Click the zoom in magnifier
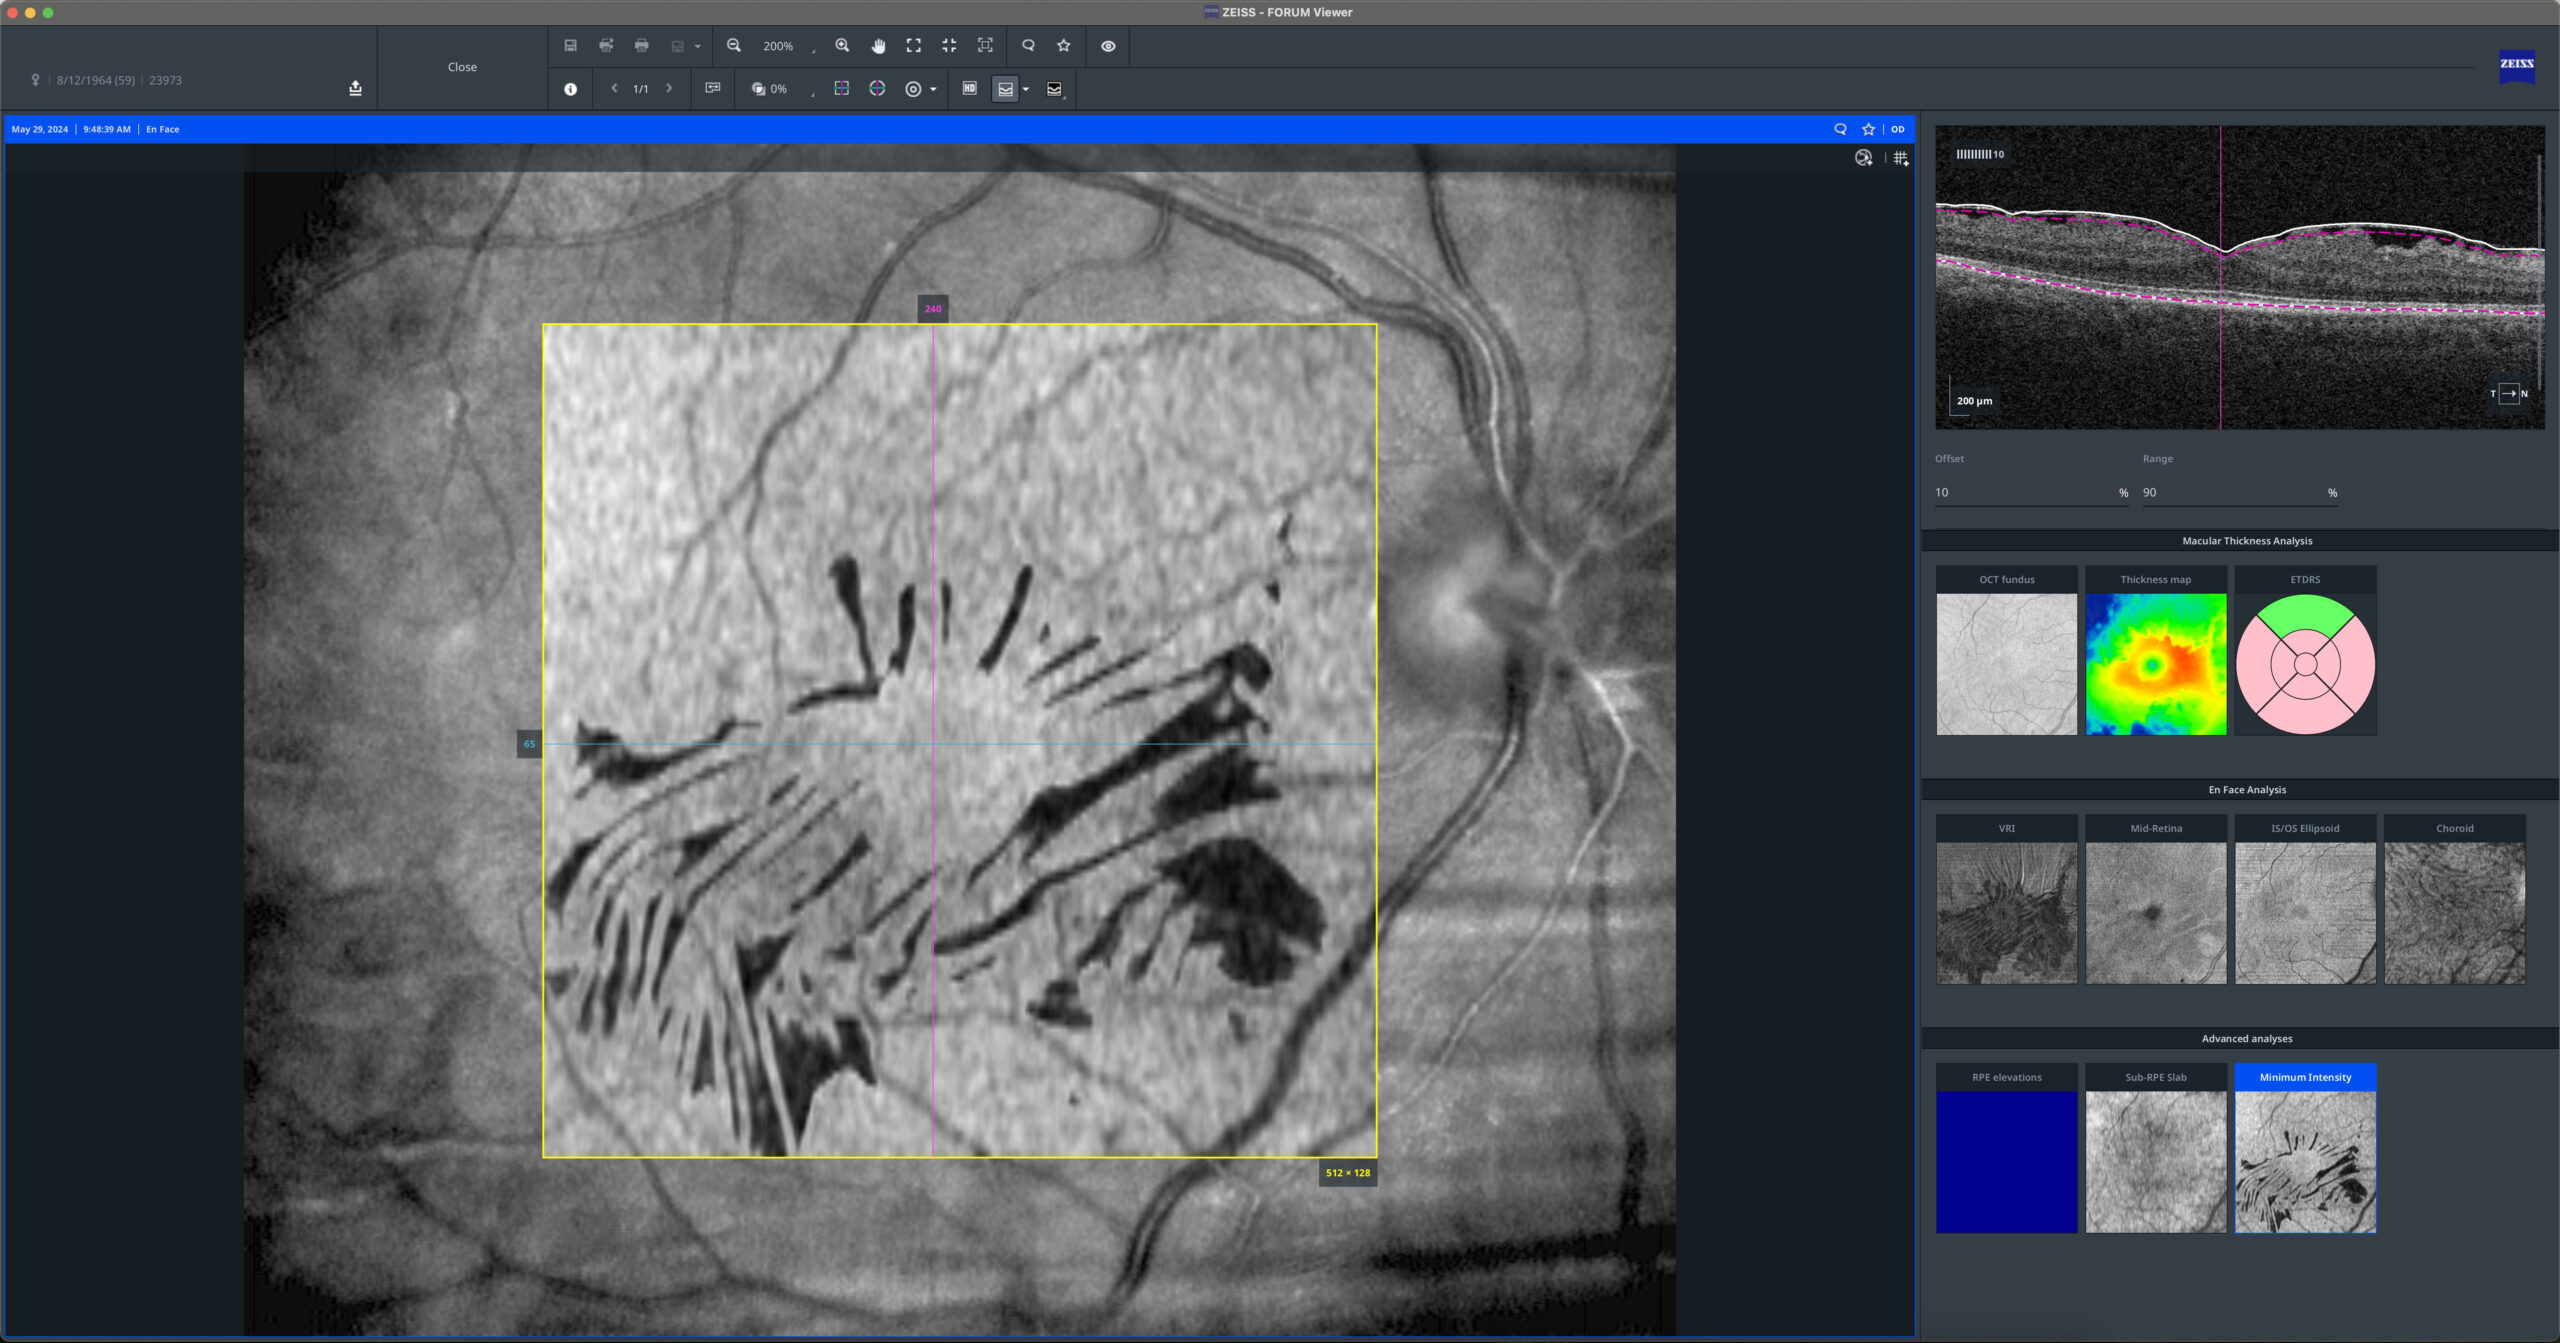Screen dimensions: 2560x1343 coord(842,46)
